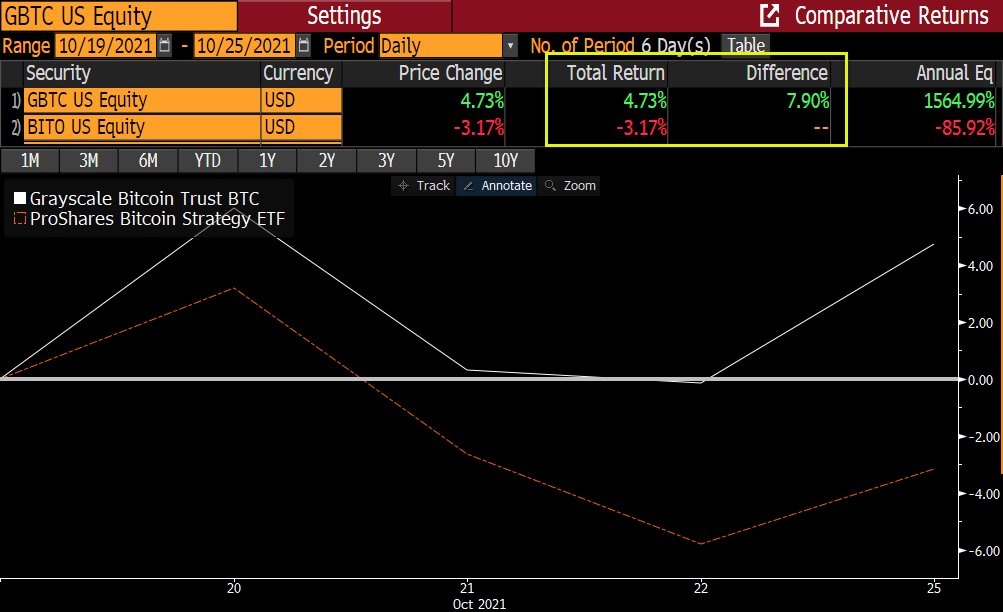Click the Total Return column header

point(616,73)
